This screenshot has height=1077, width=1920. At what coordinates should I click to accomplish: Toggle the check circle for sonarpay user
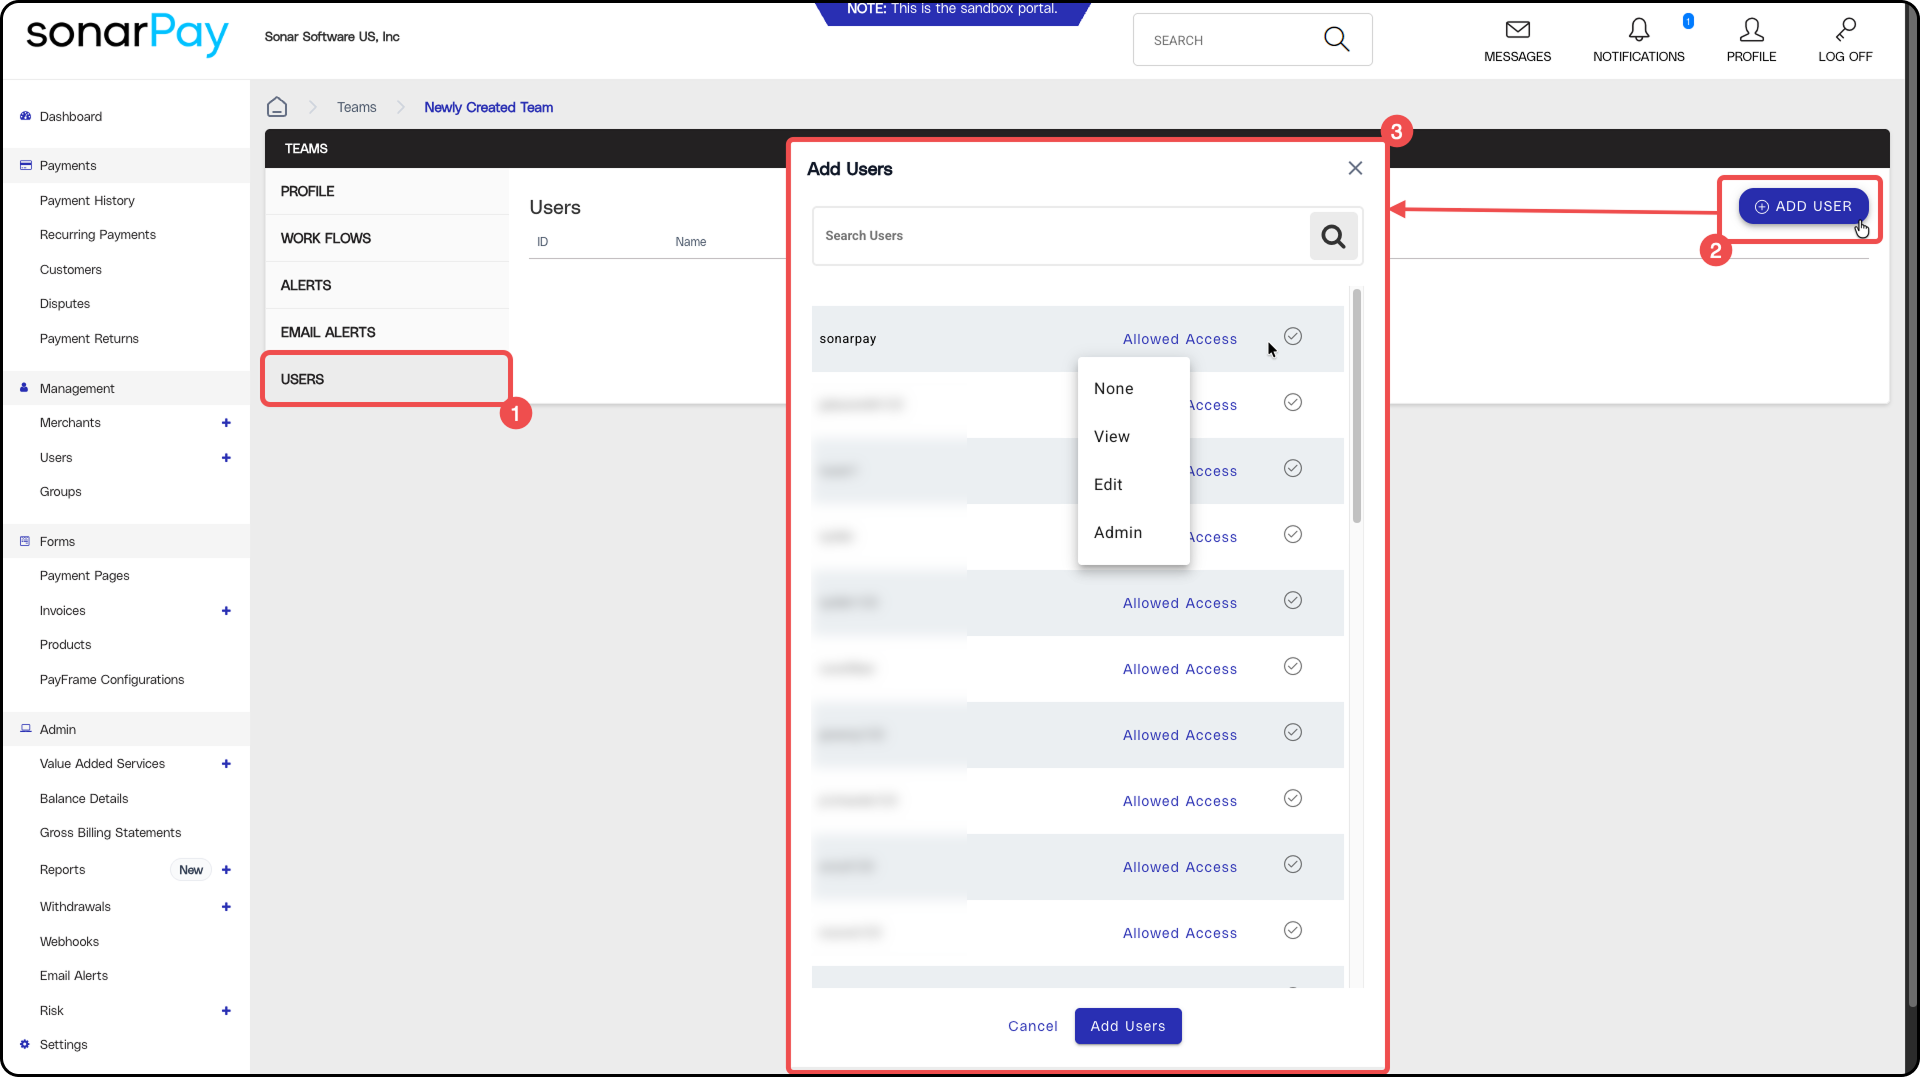tap(1293, 337)
